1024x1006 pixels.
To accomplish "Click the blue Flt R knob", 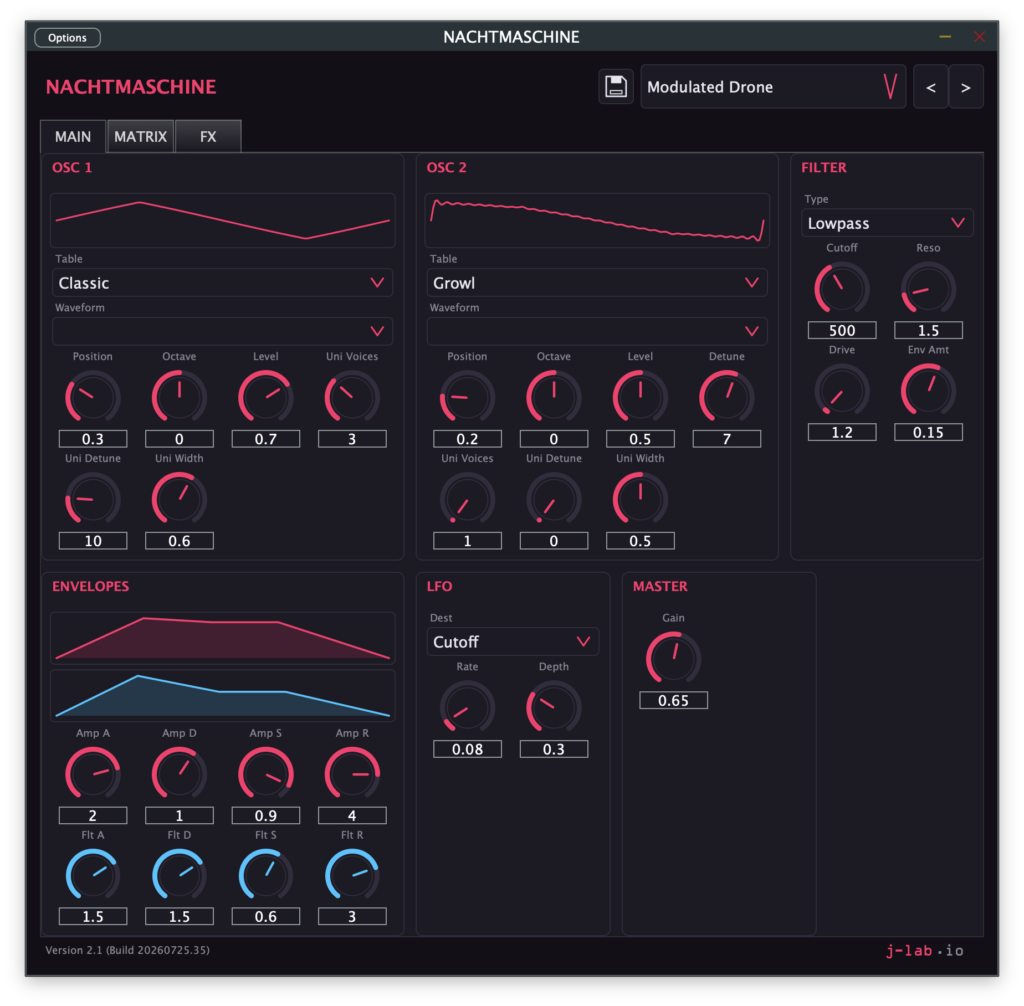I will coord(352,875).
